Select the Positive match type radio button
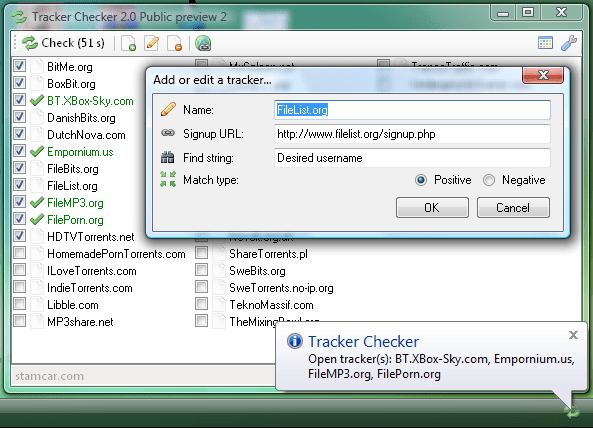The width and height of the screenshot is (593, 428). (421, 180)
